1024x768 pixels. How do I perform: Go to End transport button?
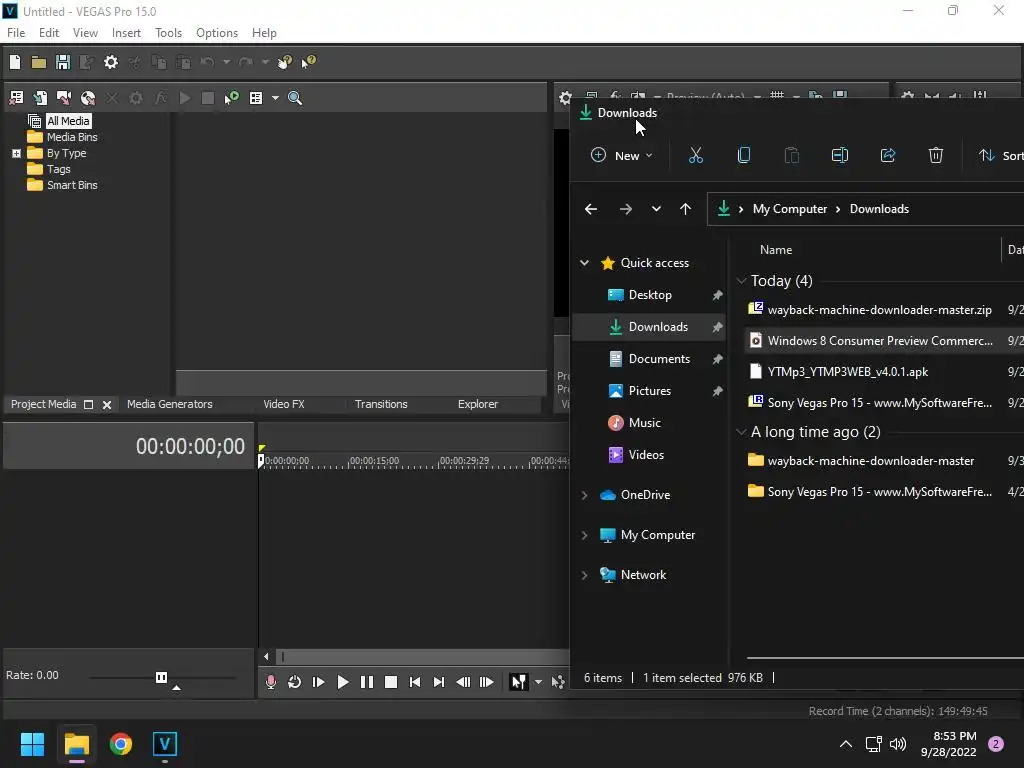pyautogui.click(x=439, y=682)
